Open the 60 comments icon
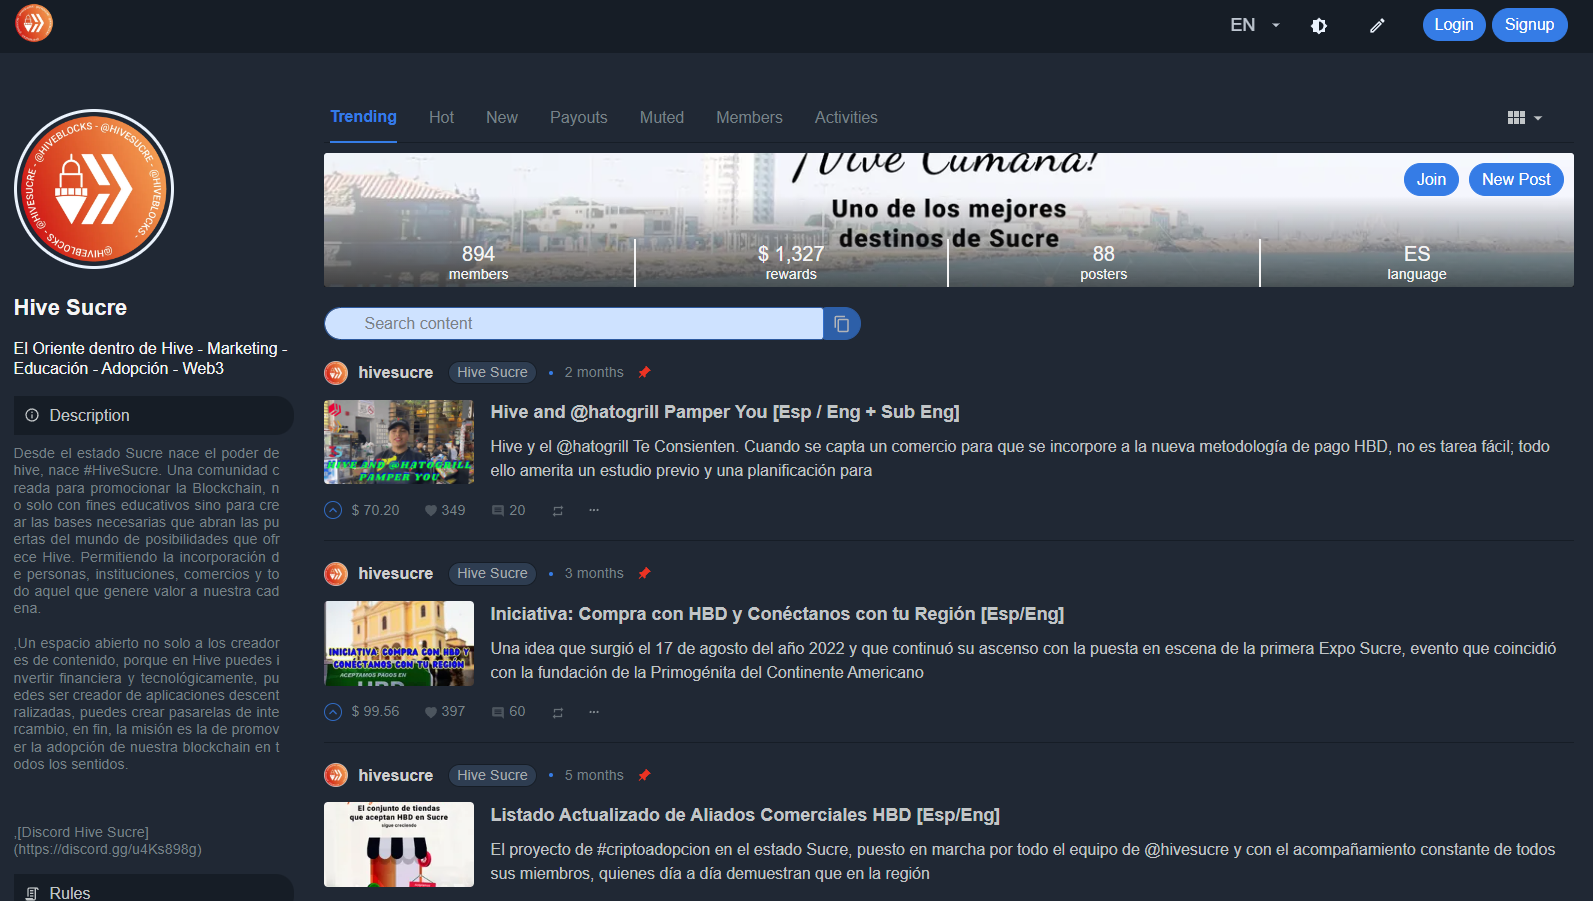Screen dimensions: 1593x901 (x=498, y=712)
